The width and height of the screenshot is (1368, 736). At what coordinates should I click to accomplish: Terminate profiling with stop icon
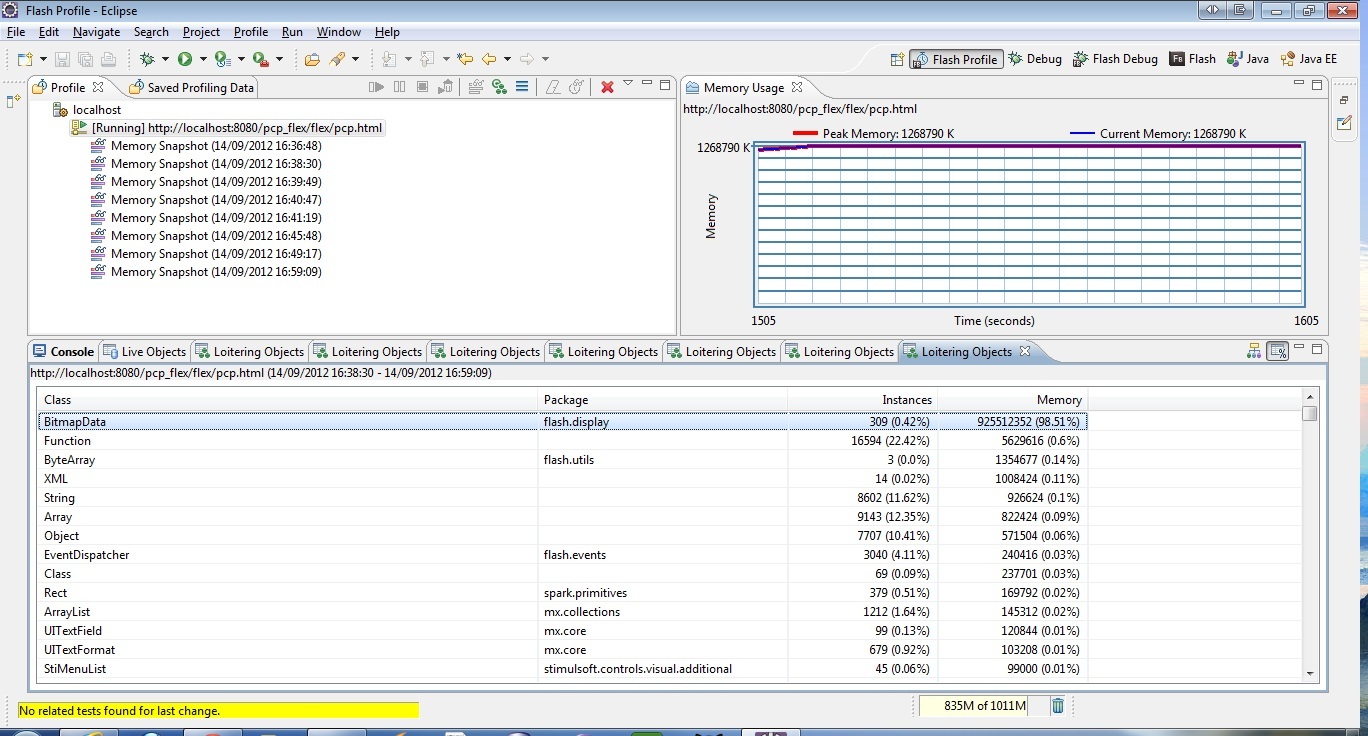[x=423, y=87]
